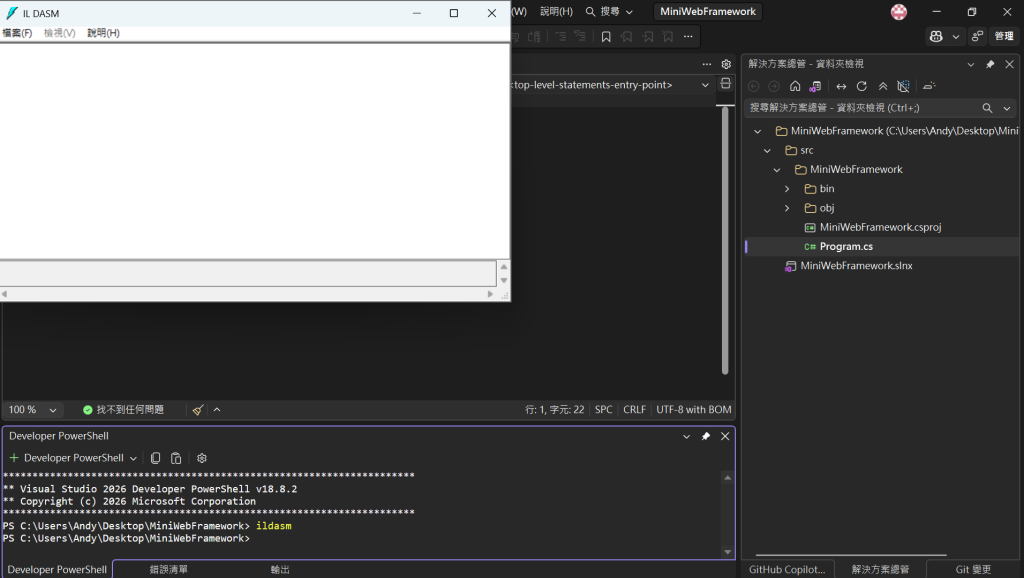Click the copy icon in terminal toolbar
The height and width of the screenshot is (578, 1024).
[x=155, y=458]
